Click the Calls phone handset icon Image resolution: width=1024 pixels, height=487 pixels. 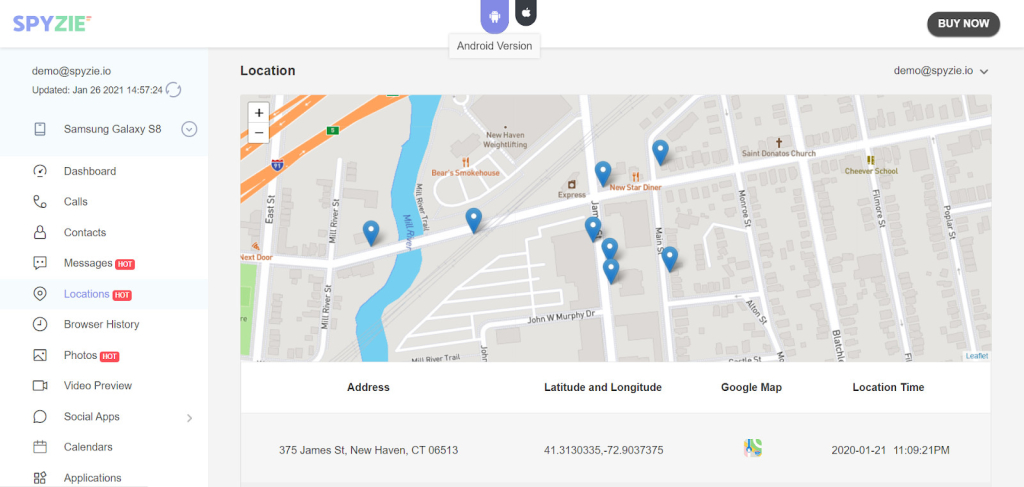point(40,202)
